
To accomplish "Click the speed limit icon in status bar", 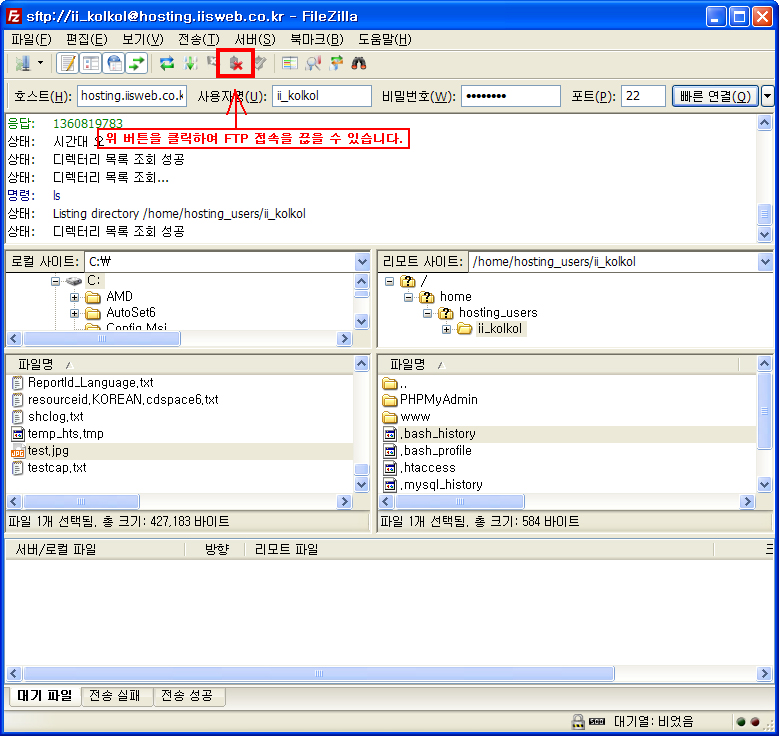I will pos(597,721).
